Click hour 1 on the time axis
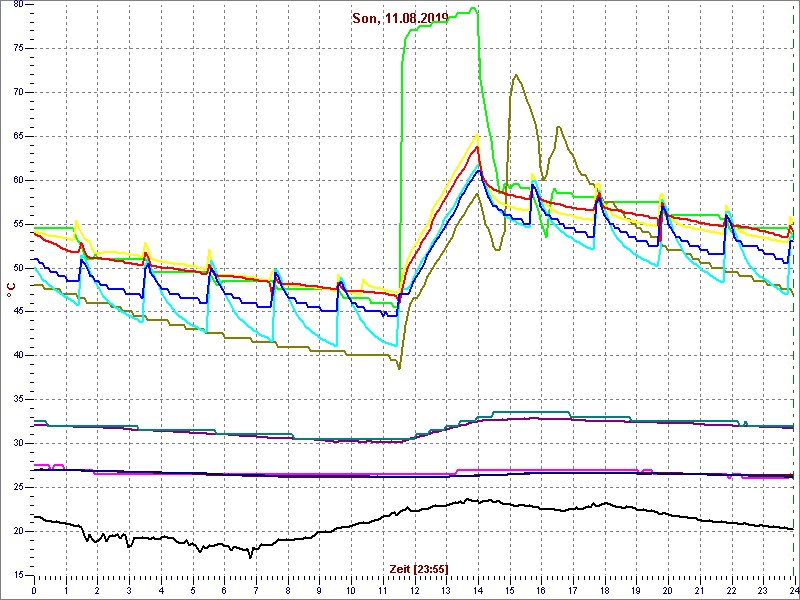This screenshot has width=800, height=600. coord(66,591)
